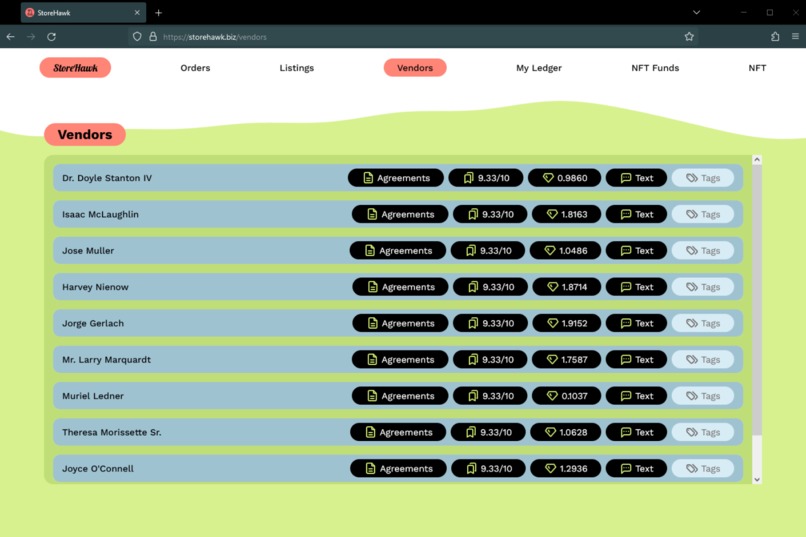Open Tags for Jose Muller
This screenshot has height=537, width=806.
(x=703, y=251)
